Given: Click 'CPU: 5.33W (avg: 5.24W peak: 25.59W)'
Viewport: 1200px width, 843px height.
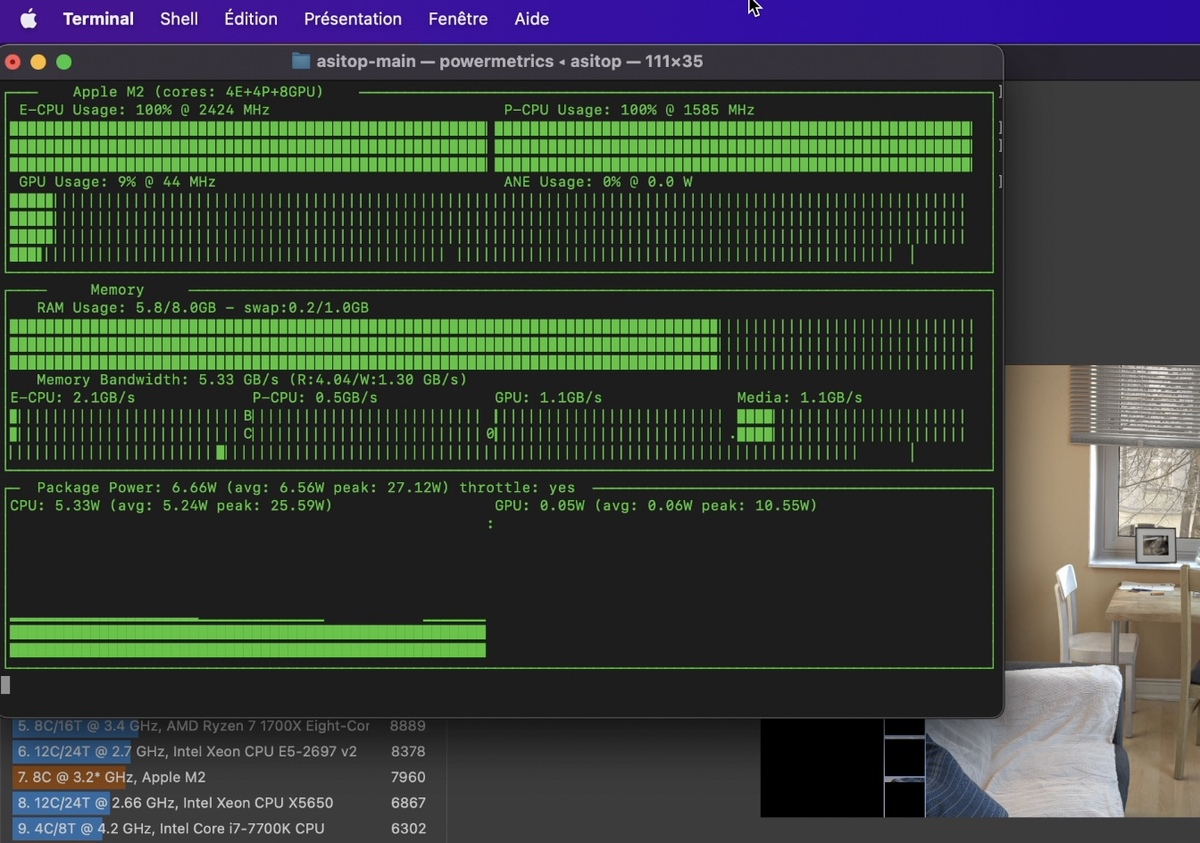Looking at the screenshot, I should 171,506.
